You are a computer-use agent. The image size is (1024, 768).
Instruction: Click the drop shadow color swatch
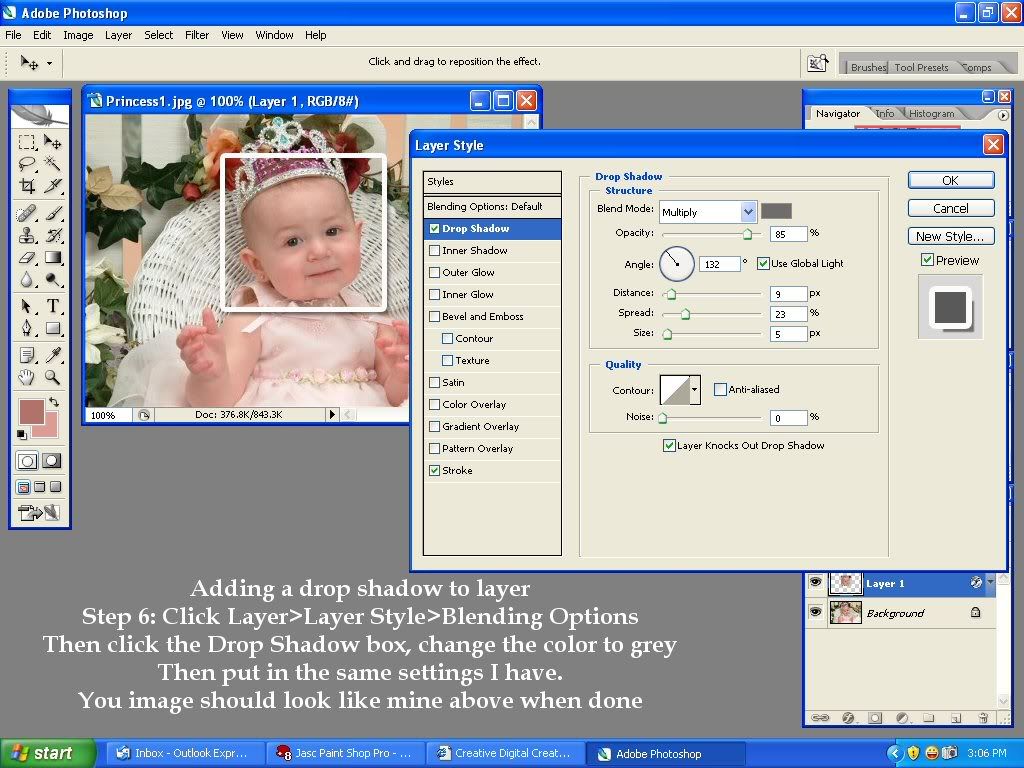coord(776,211)
